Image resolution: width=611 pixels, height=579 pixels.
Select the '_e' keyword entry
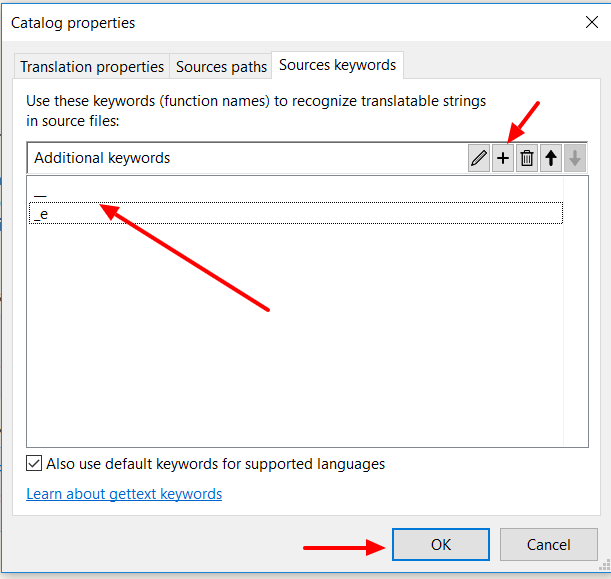41,214
